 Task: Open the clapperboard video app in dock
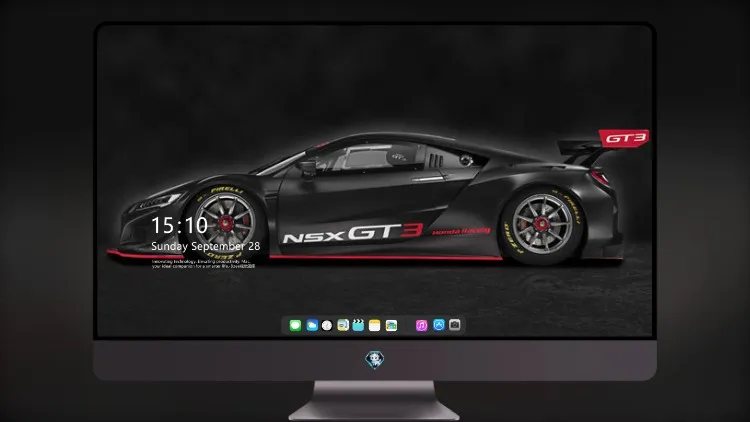point(358,325)
